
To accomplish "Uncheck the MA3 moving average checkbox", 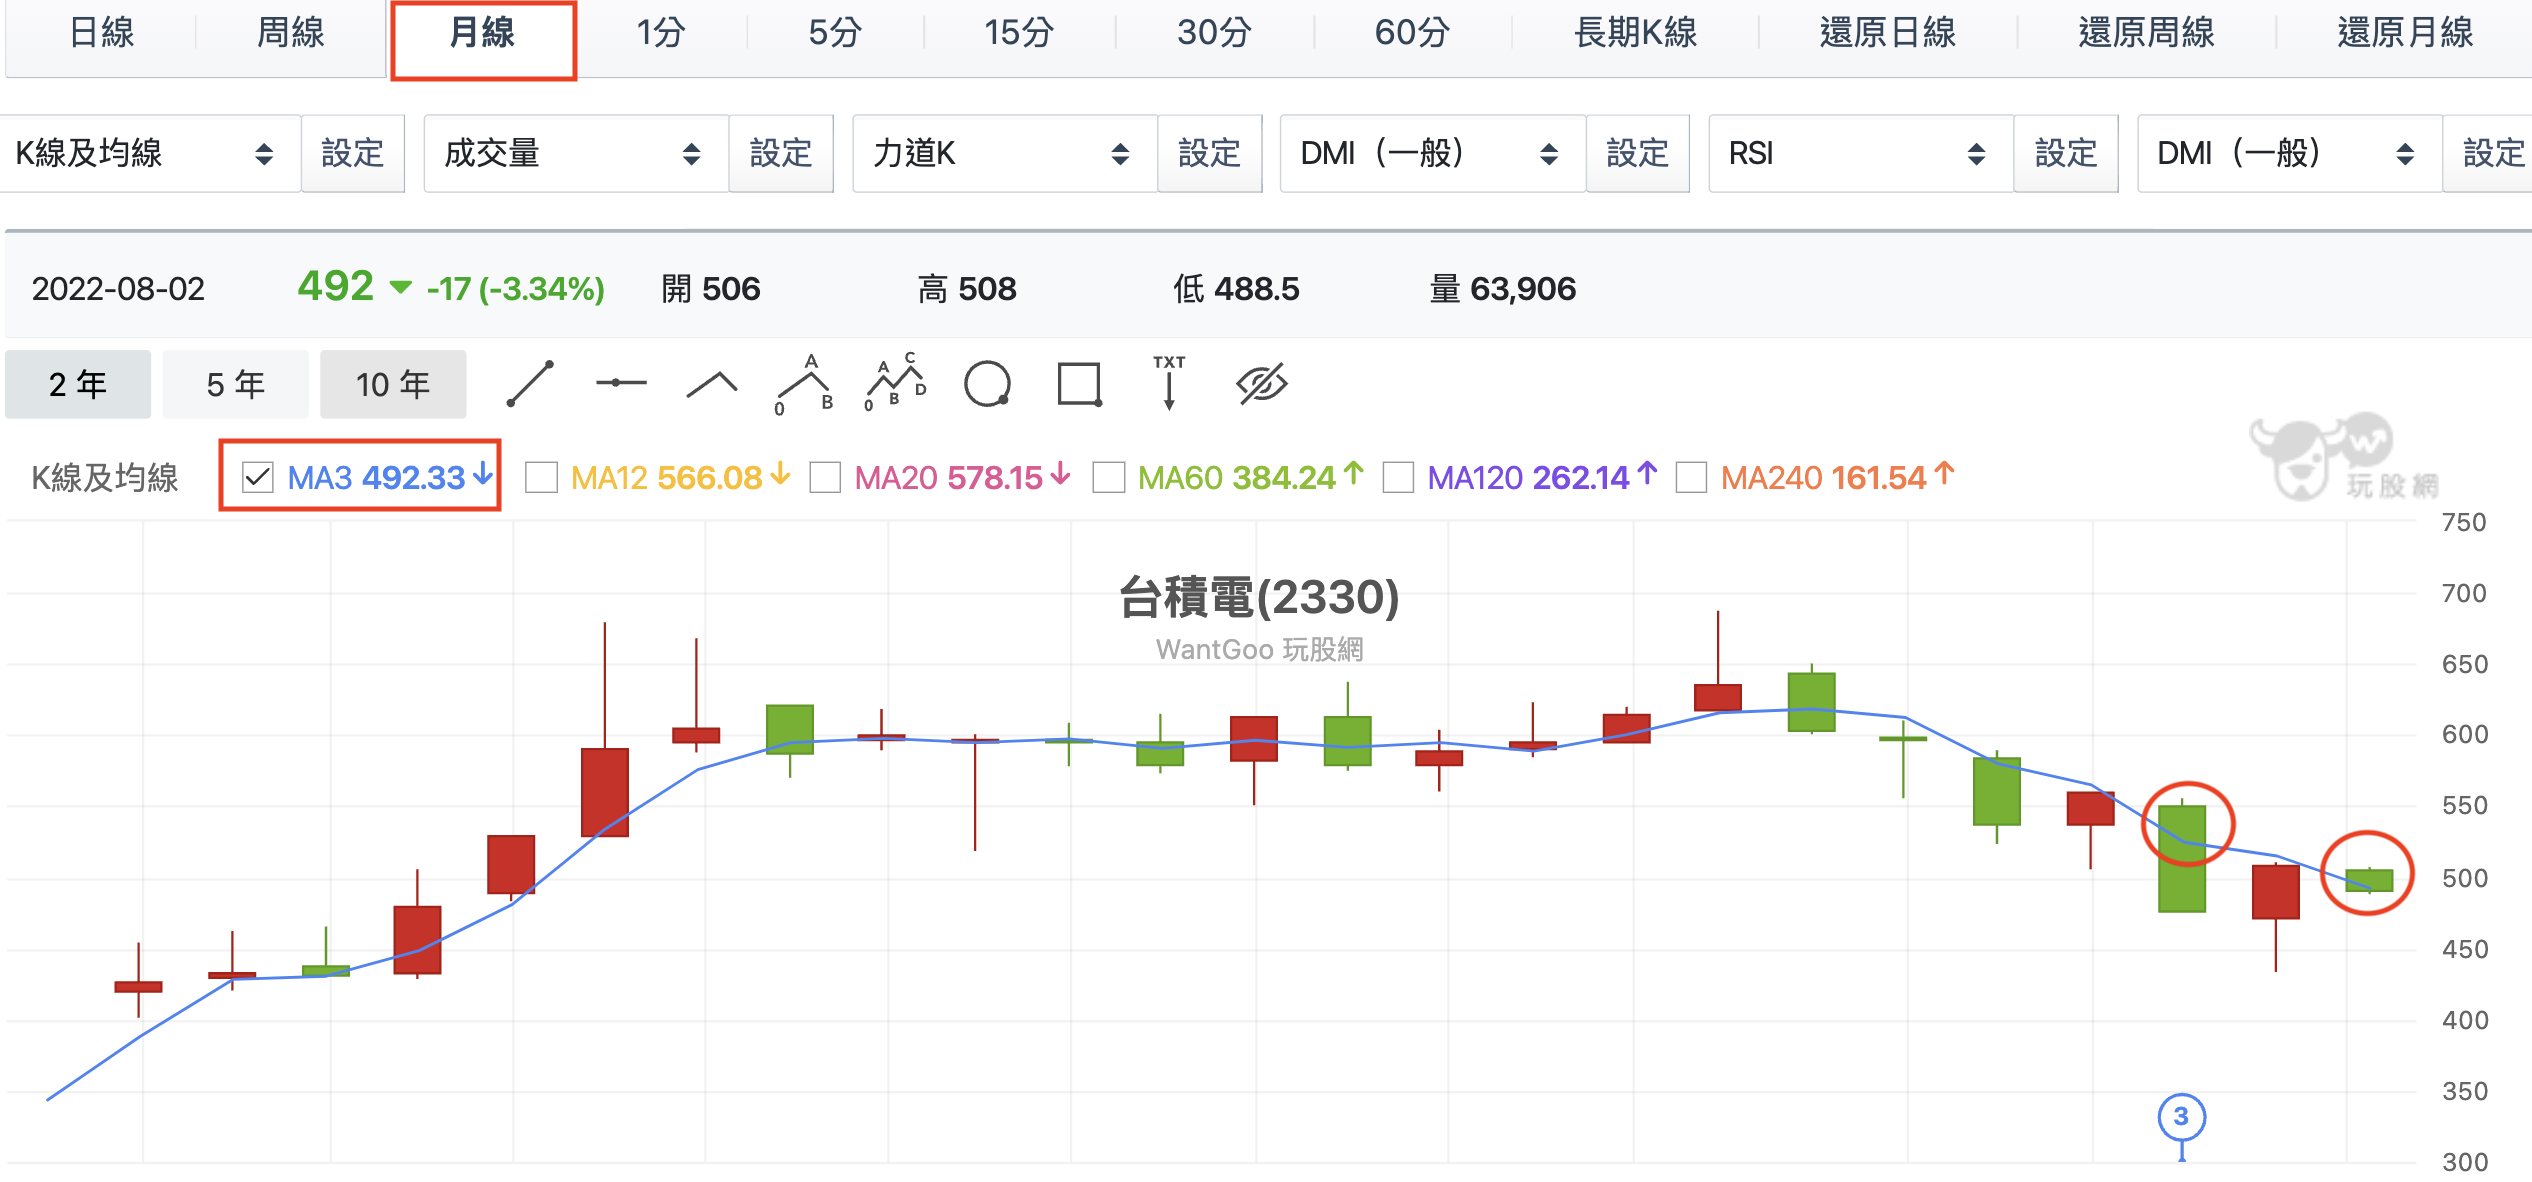I will [258, 477].
